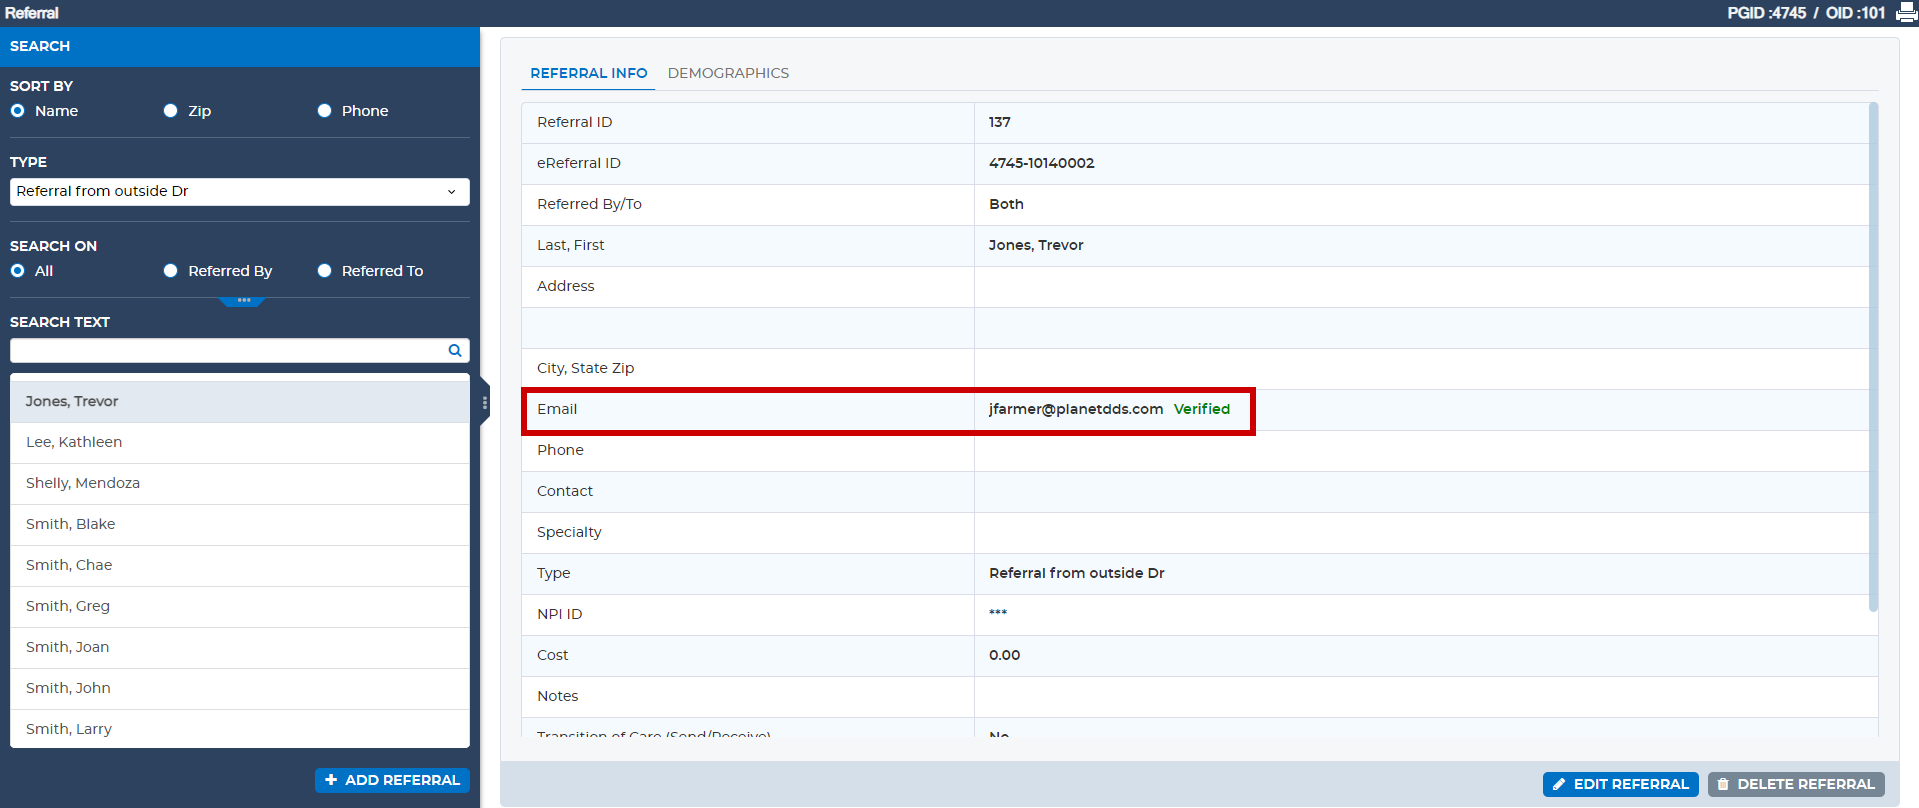This screenshot has height=808, width=1919.
Task: Select Smith, Chae in list
Action: (240, 566)
